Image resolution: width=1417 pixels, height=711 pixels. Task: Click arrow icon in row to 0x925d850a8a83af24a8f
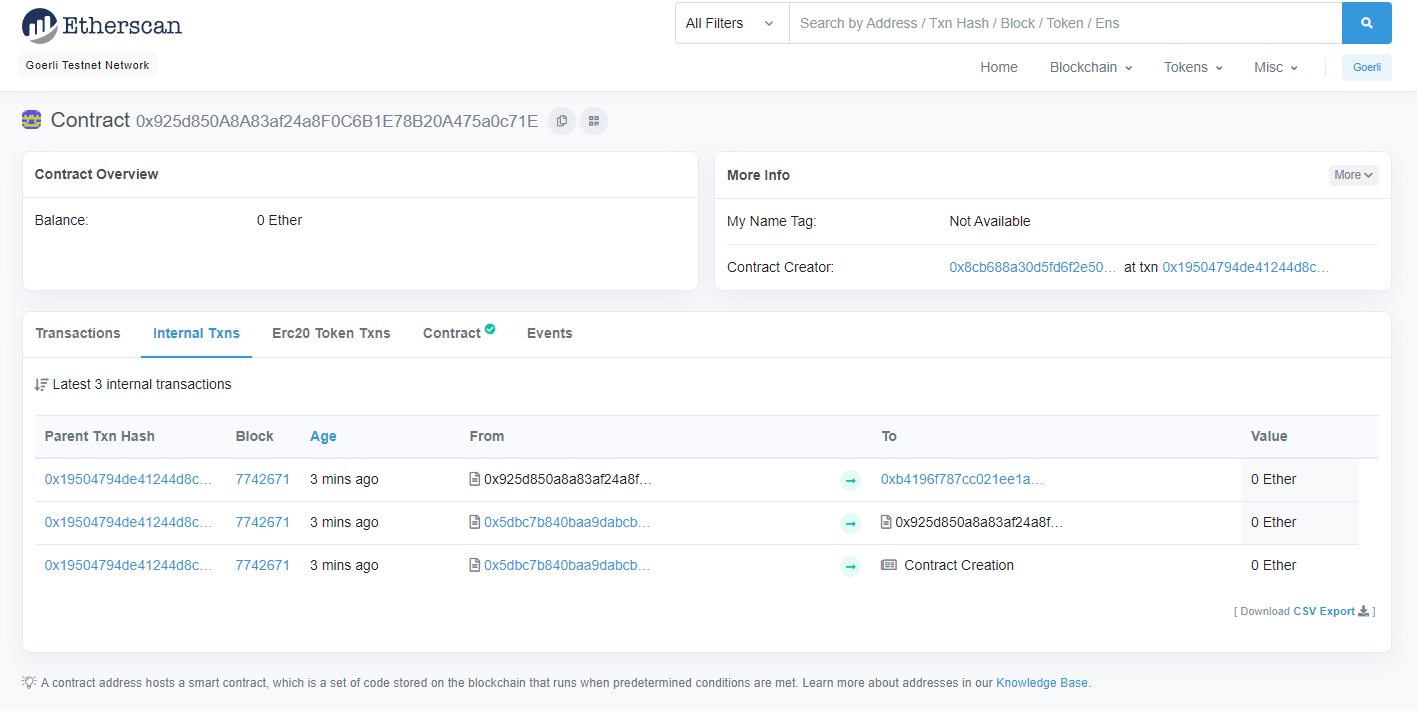tap(850, 523)
